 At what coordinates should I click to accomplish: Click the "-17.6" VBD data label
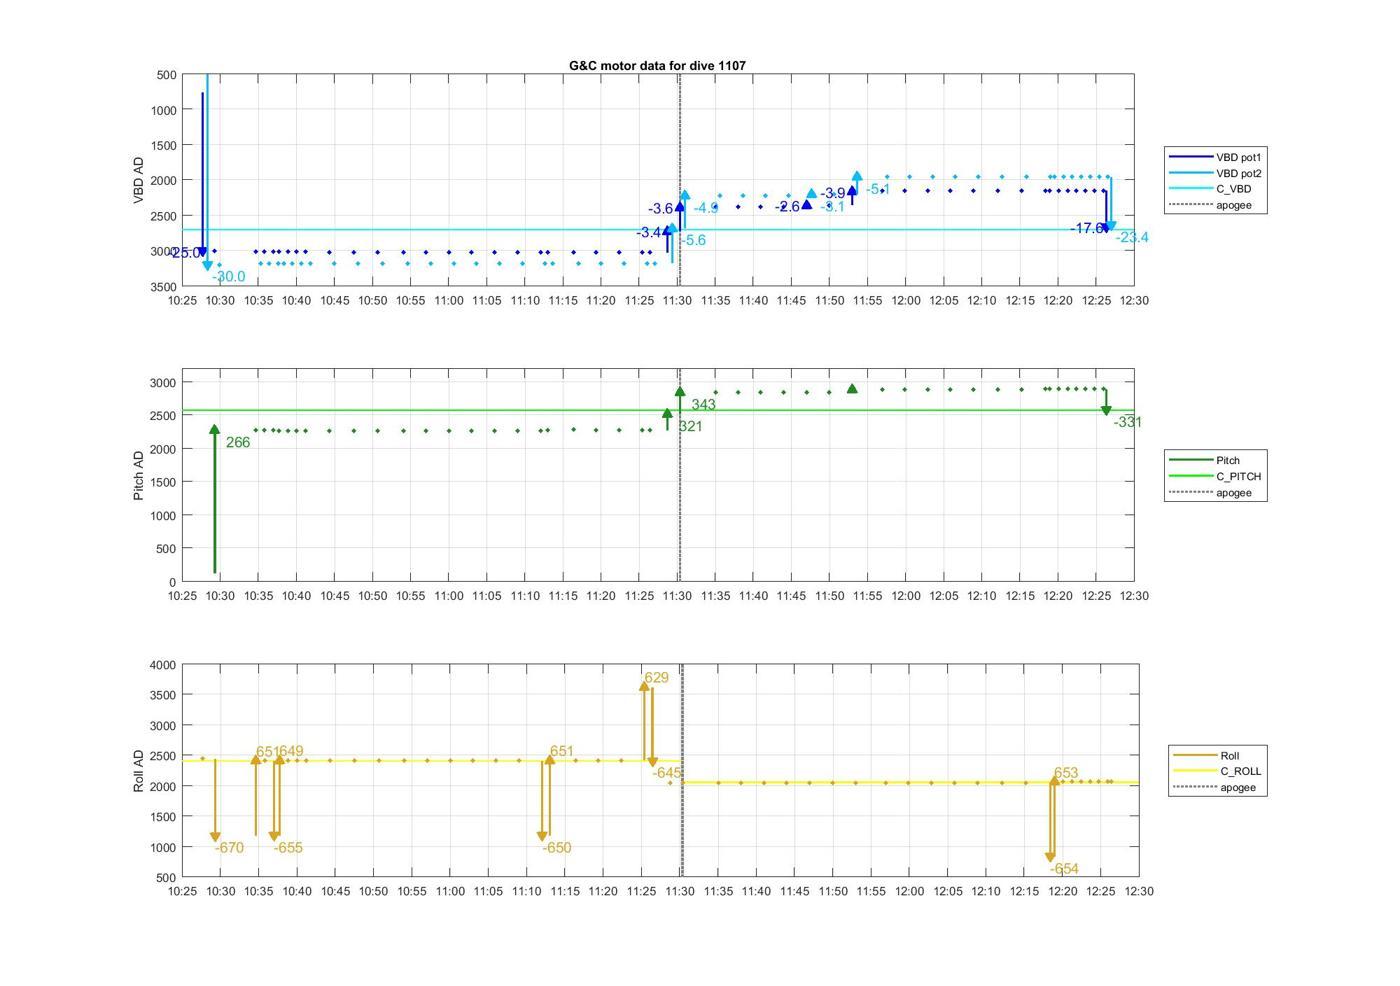1087,228
